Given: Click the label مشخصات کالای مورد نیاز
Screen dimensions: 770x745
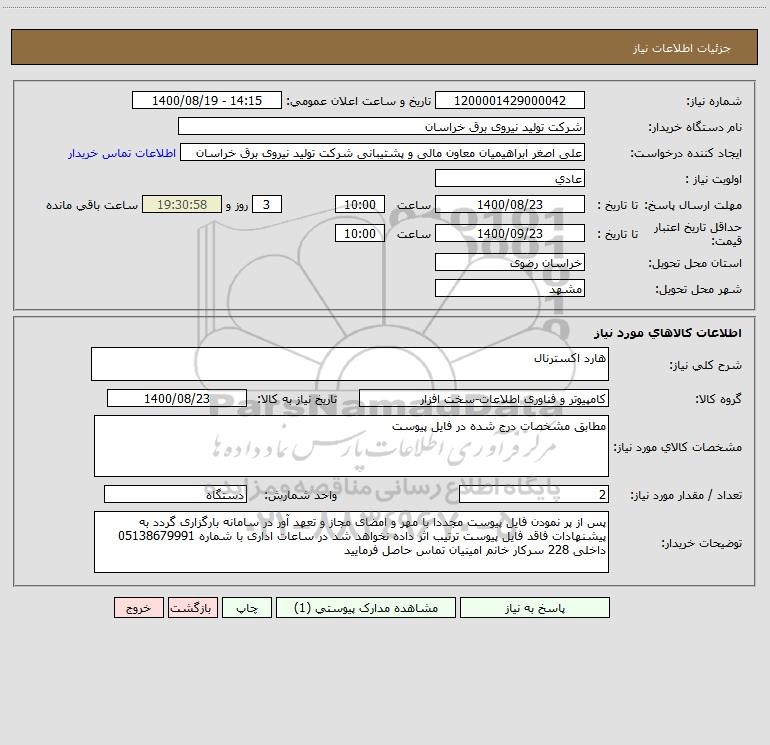Looking at the screenshot, I should pos(678,447).
